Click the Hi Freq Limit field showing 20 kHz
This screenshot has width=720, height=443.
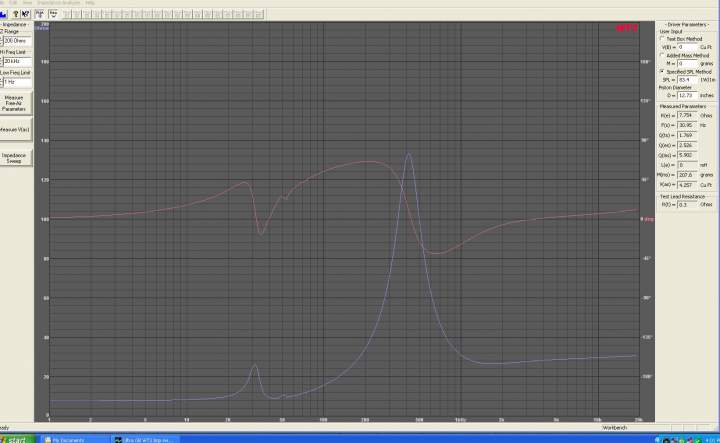17,62
